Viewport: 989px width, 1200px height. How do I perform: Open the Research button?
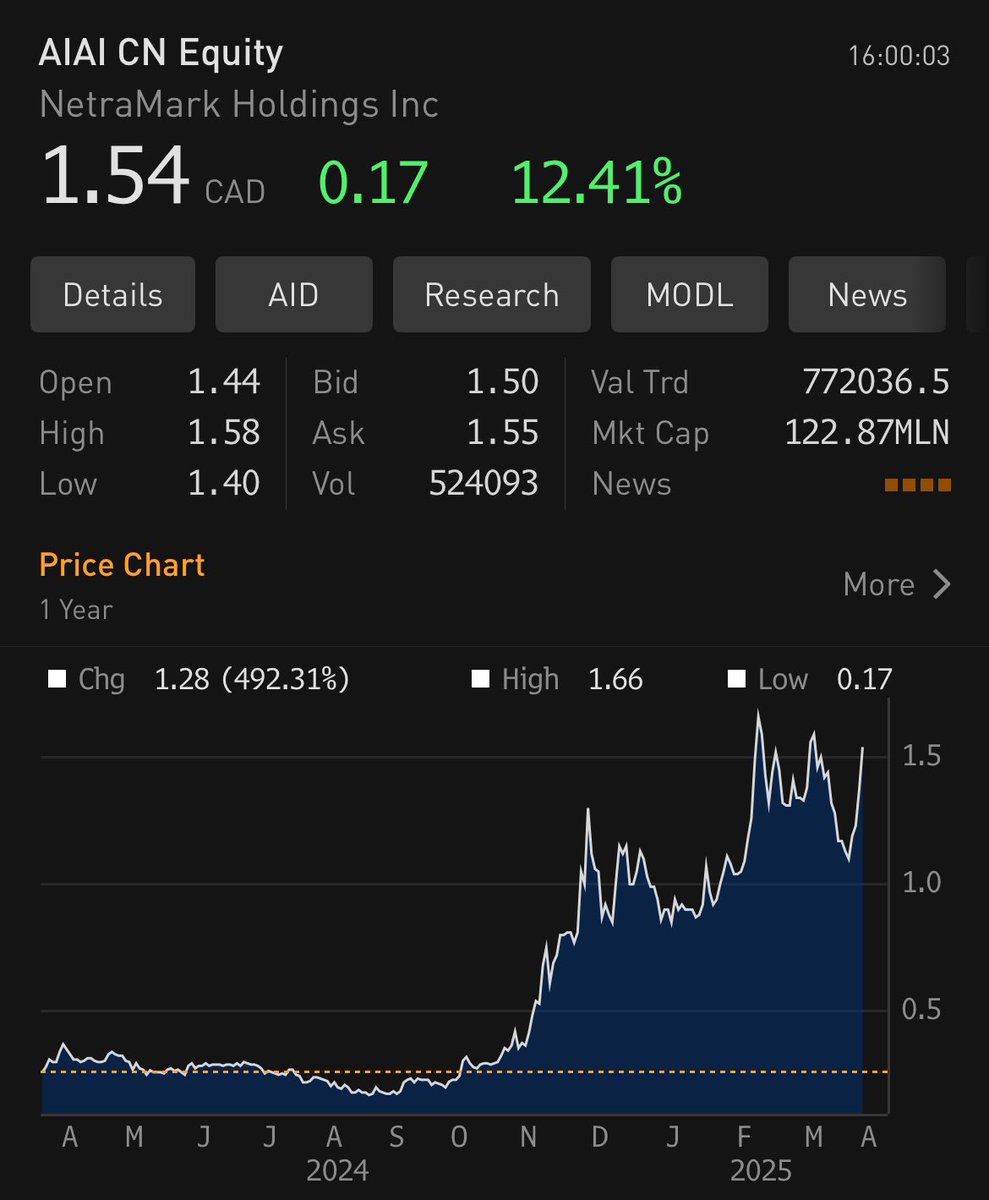point(492,295)
